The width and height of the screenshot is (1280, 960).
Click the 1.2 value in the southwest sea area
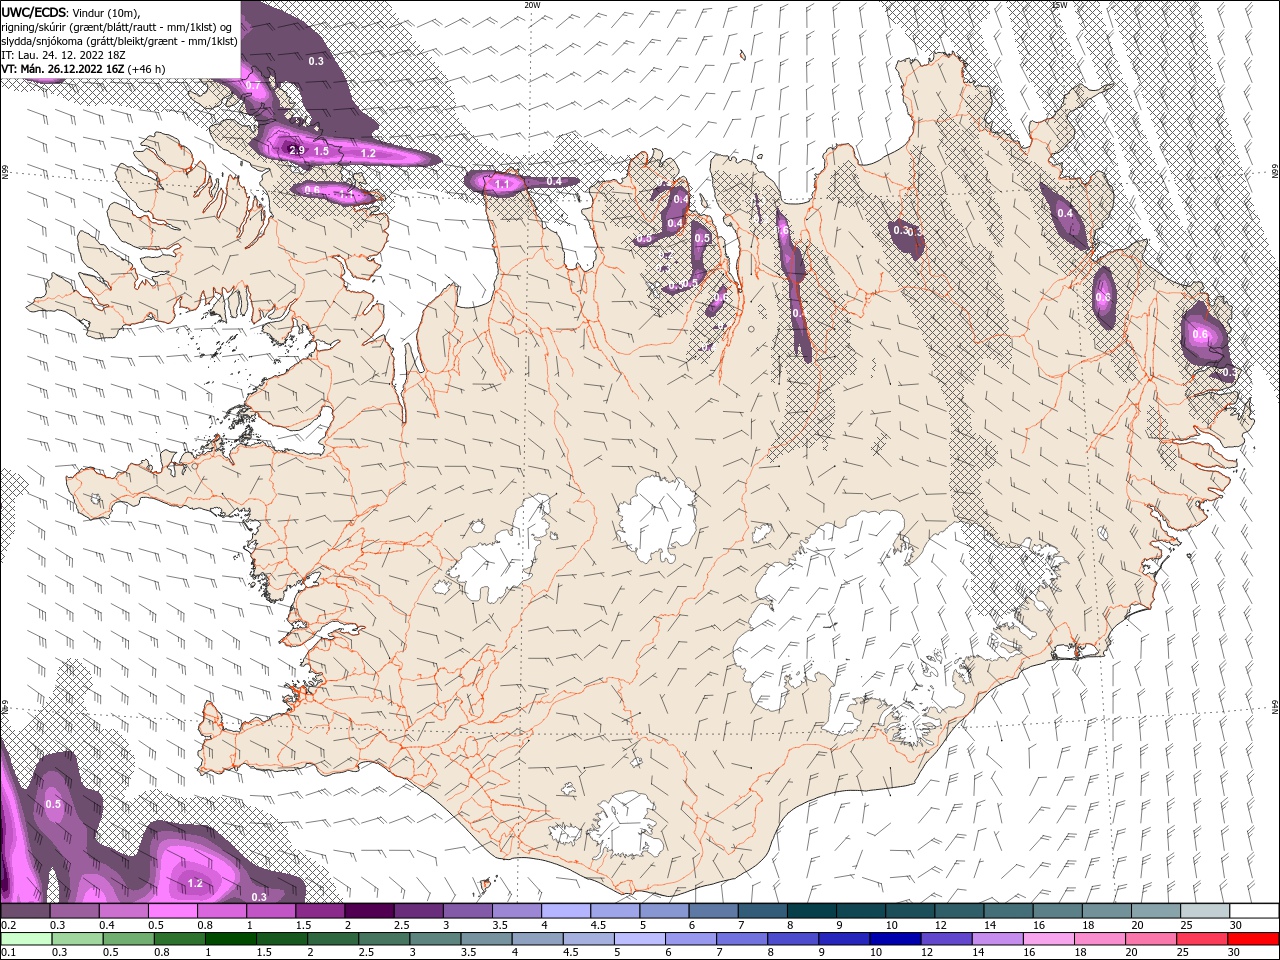[x=195, y=883]
